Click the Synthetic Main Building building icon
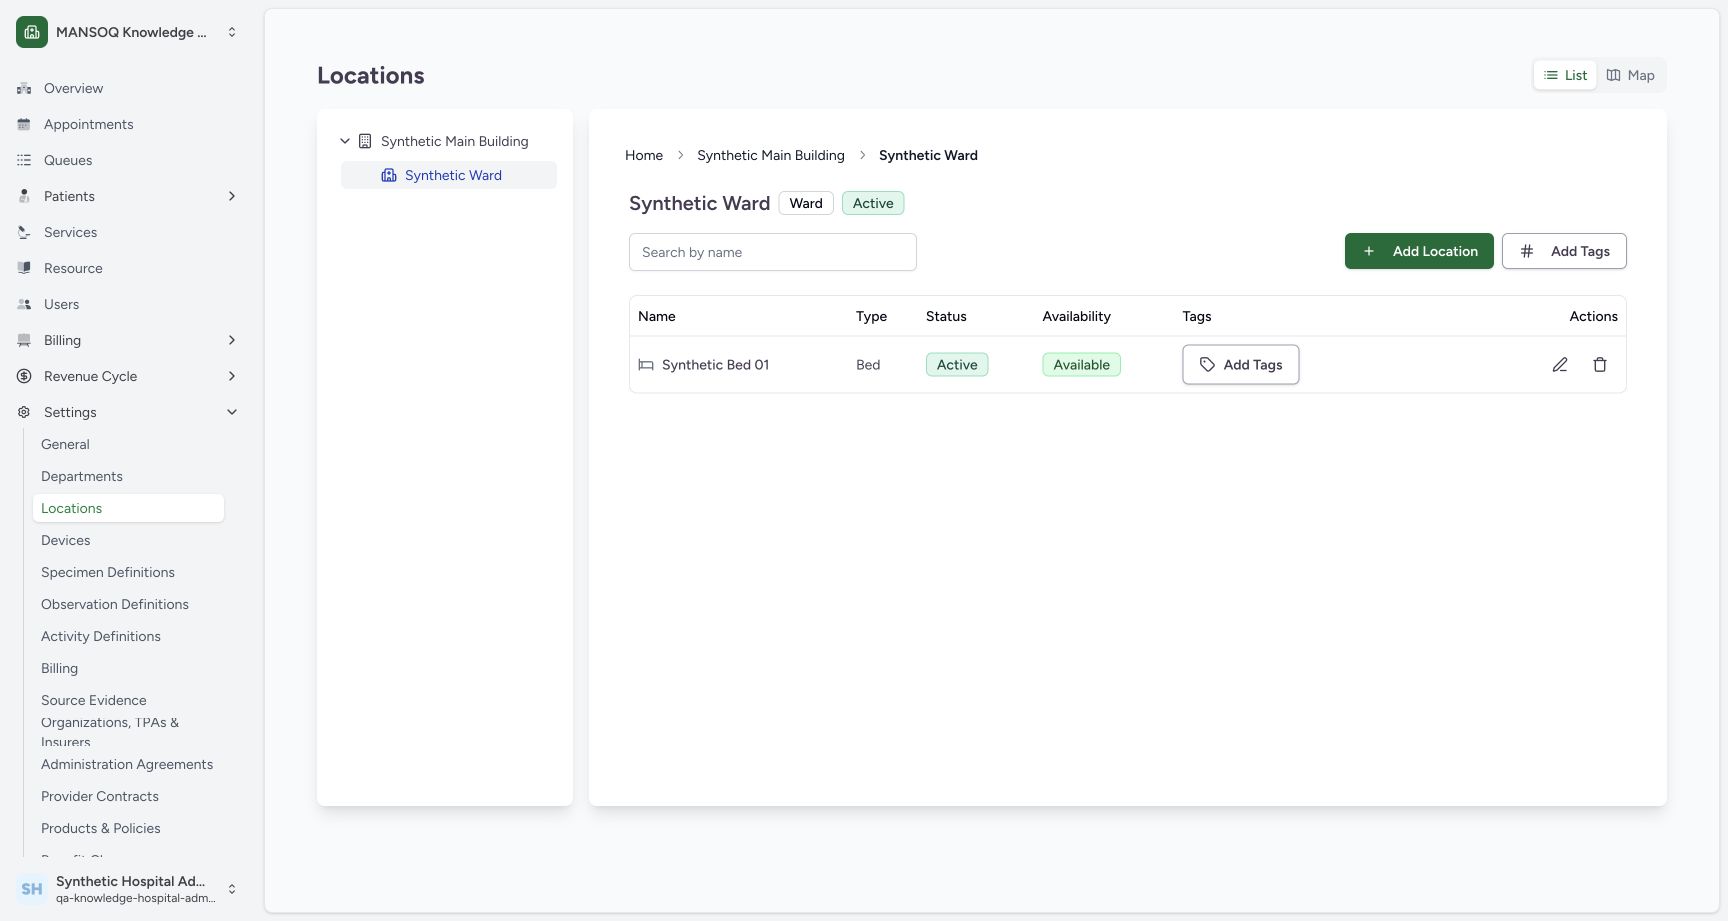This screenshot has height=921, width=1728. coord(365,141)
